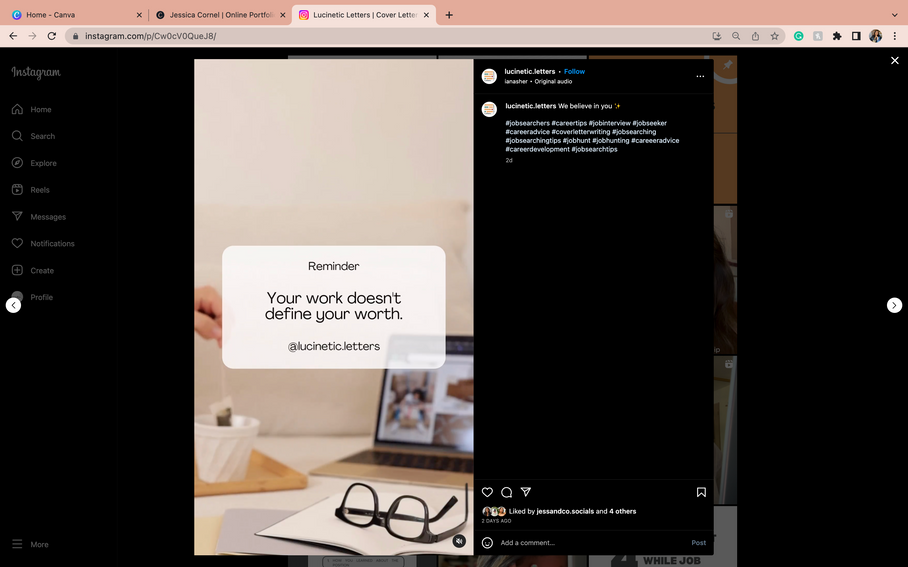Open the post options three-dot menu
908x567 pixels.
pos(700,76)
